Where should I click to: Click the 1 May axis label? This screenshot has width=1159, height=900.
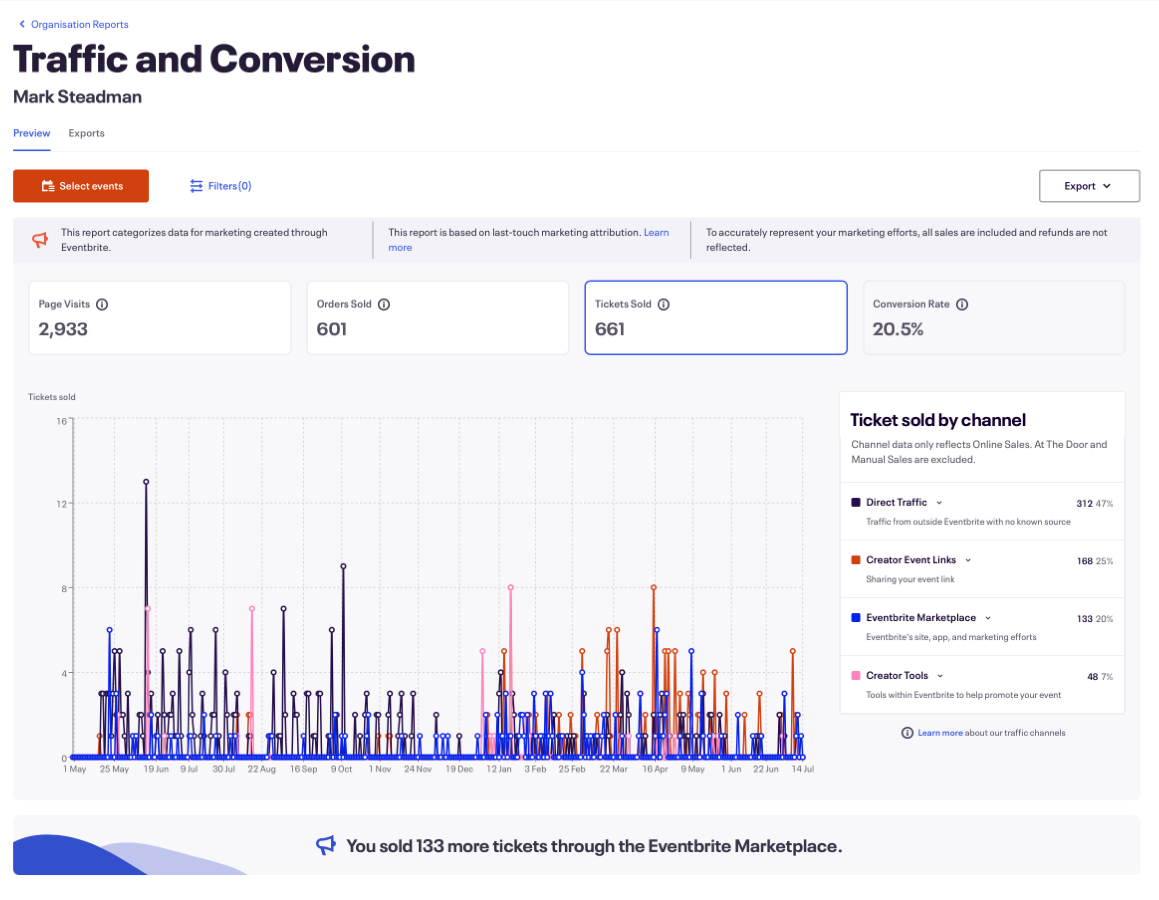click(75, 769)
